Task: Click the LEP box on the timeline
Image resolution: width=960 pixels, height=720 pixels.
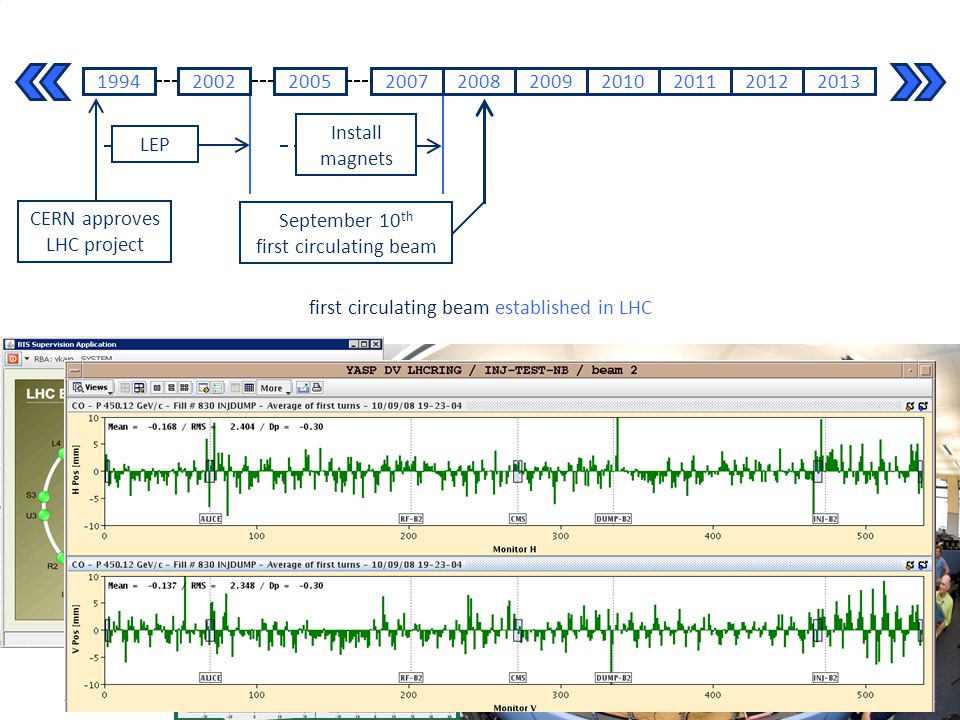Action: pyautogui.click(x=155, y=144)
